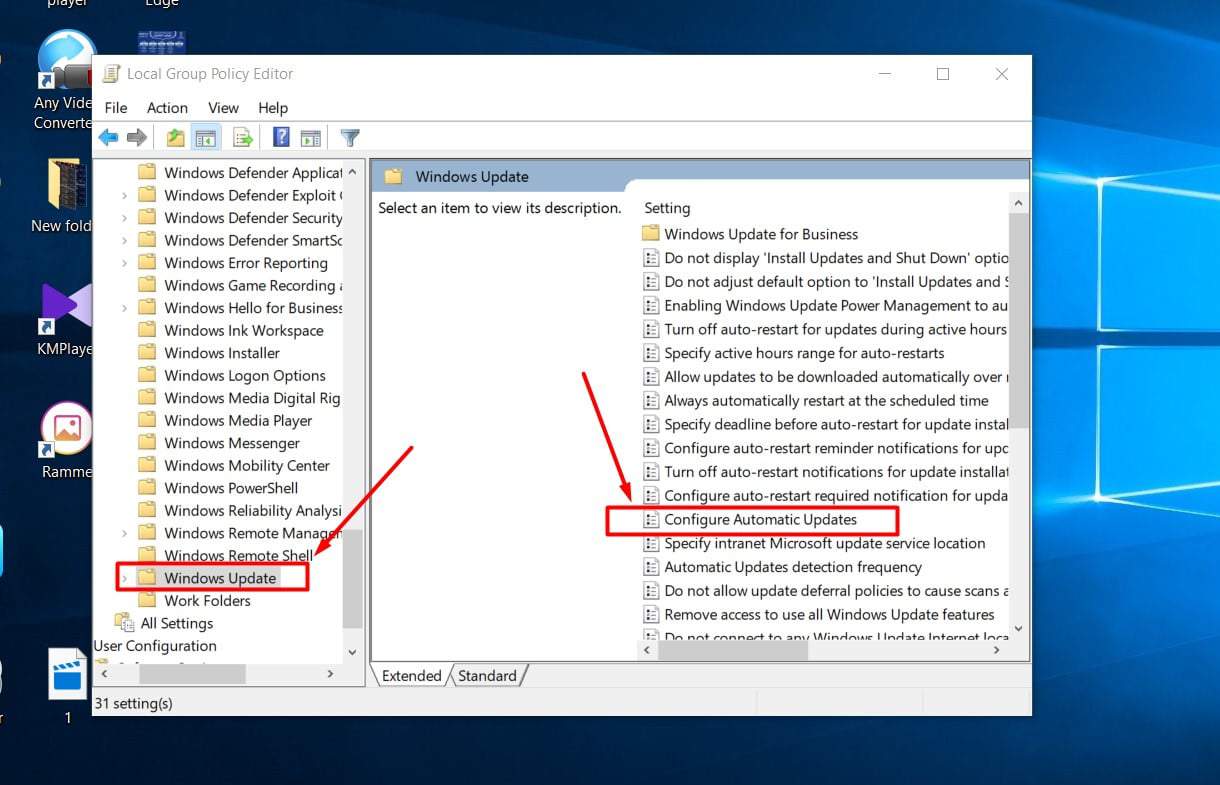Click Windows PowerShell folder icon in tree

pyautogui.click(x=147, y=488)
